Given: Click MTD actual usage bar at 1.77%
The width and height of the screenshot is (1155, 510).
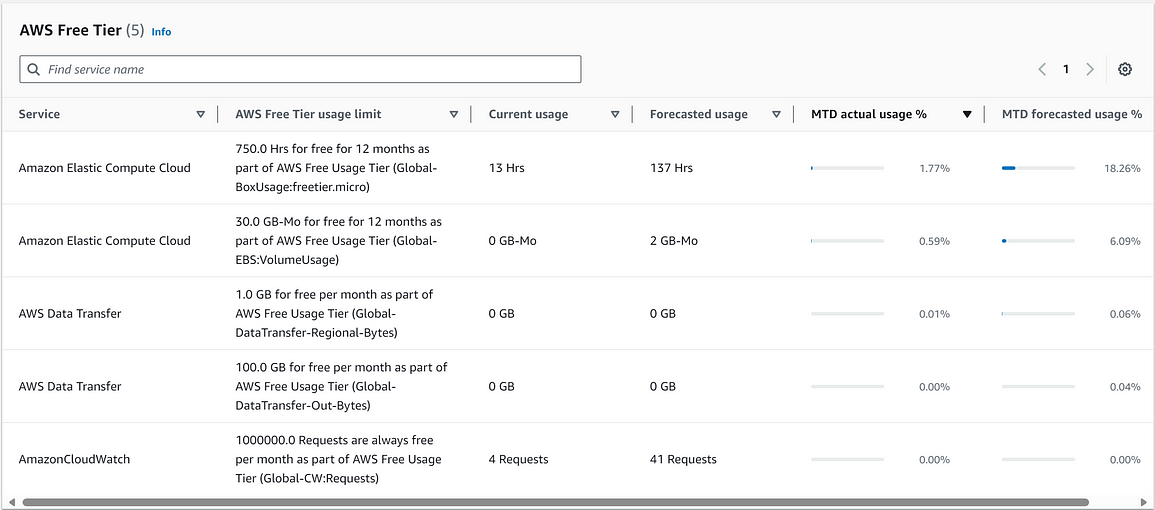Looking at the screenshot, I should tap(847, 168).
